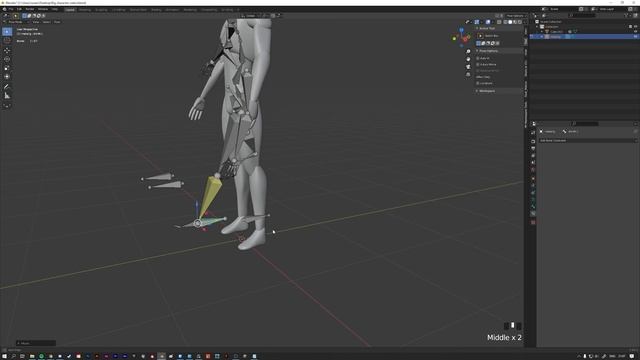The height and width of the screenshot is (360, 640).
Task: Toggle Collection eye icon in outliner
Action: coord(635,27)
